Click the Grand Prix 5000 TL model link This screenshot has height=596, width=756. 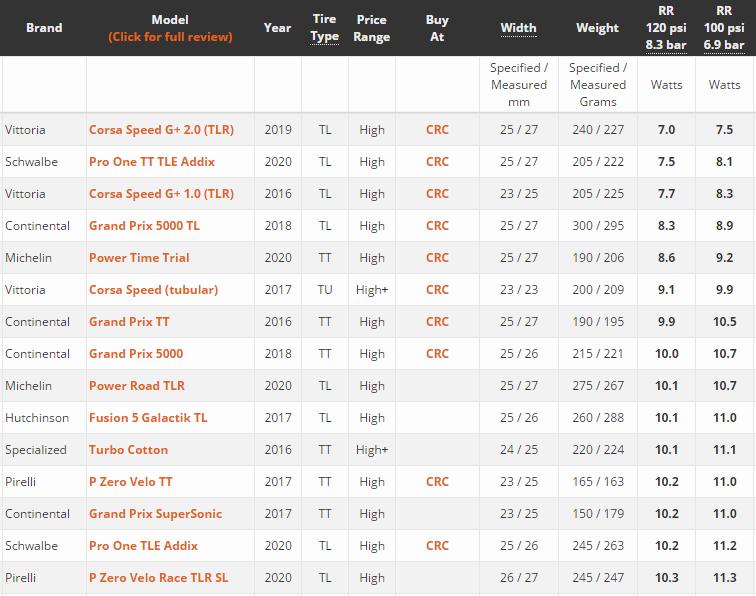tap(144, 226)
